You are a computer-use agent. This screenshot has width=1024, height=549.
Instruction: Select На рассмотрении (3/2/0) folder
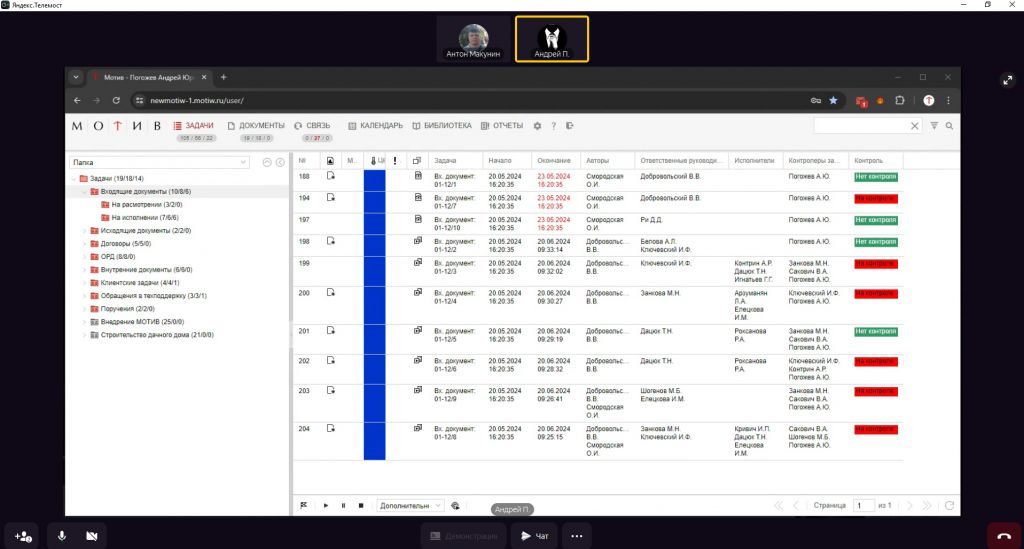[142, 204]
